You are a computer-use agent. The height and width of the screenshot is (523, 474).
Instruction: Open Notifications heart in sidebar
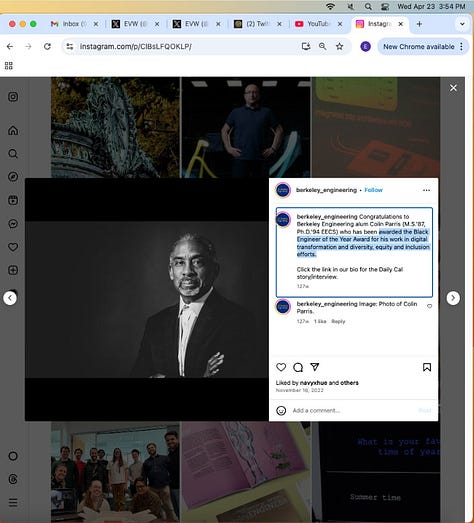coord(13,247)
